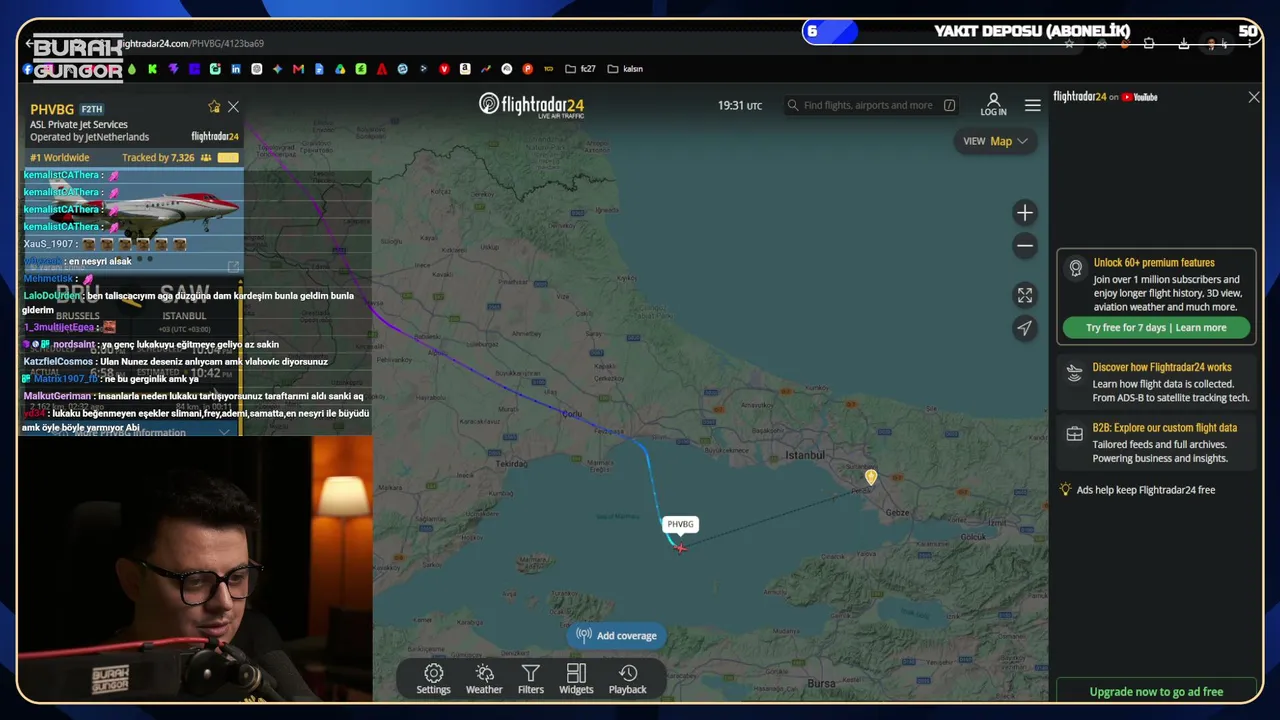
Task: Click the ChatGPT bookmark icon
Action: tap(257, 69)
